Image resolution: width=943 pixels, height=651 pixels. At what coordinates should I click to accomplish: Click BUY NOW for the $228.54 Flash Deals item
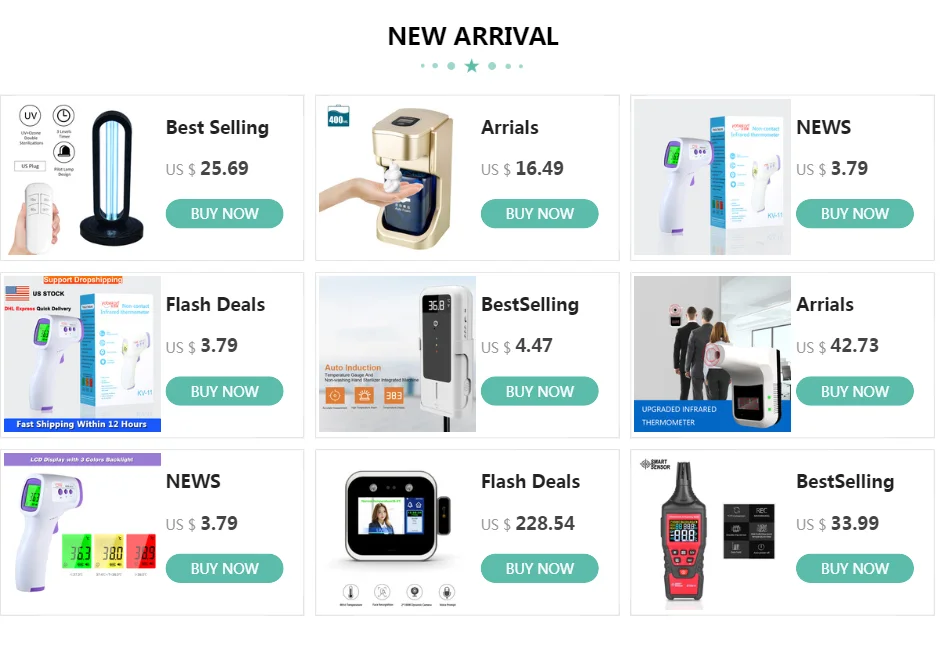point(539,569)
